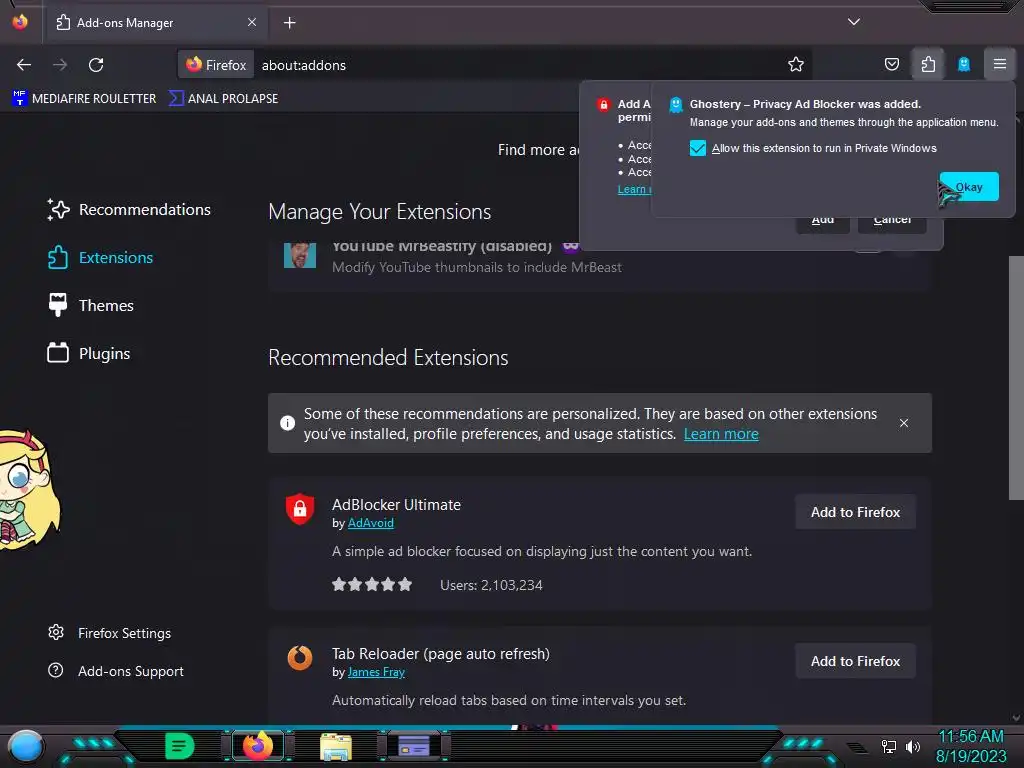Open James Fray author link
Image resolution: width=1024 pixels, height=768 pixels.
[x=376, y=672]
